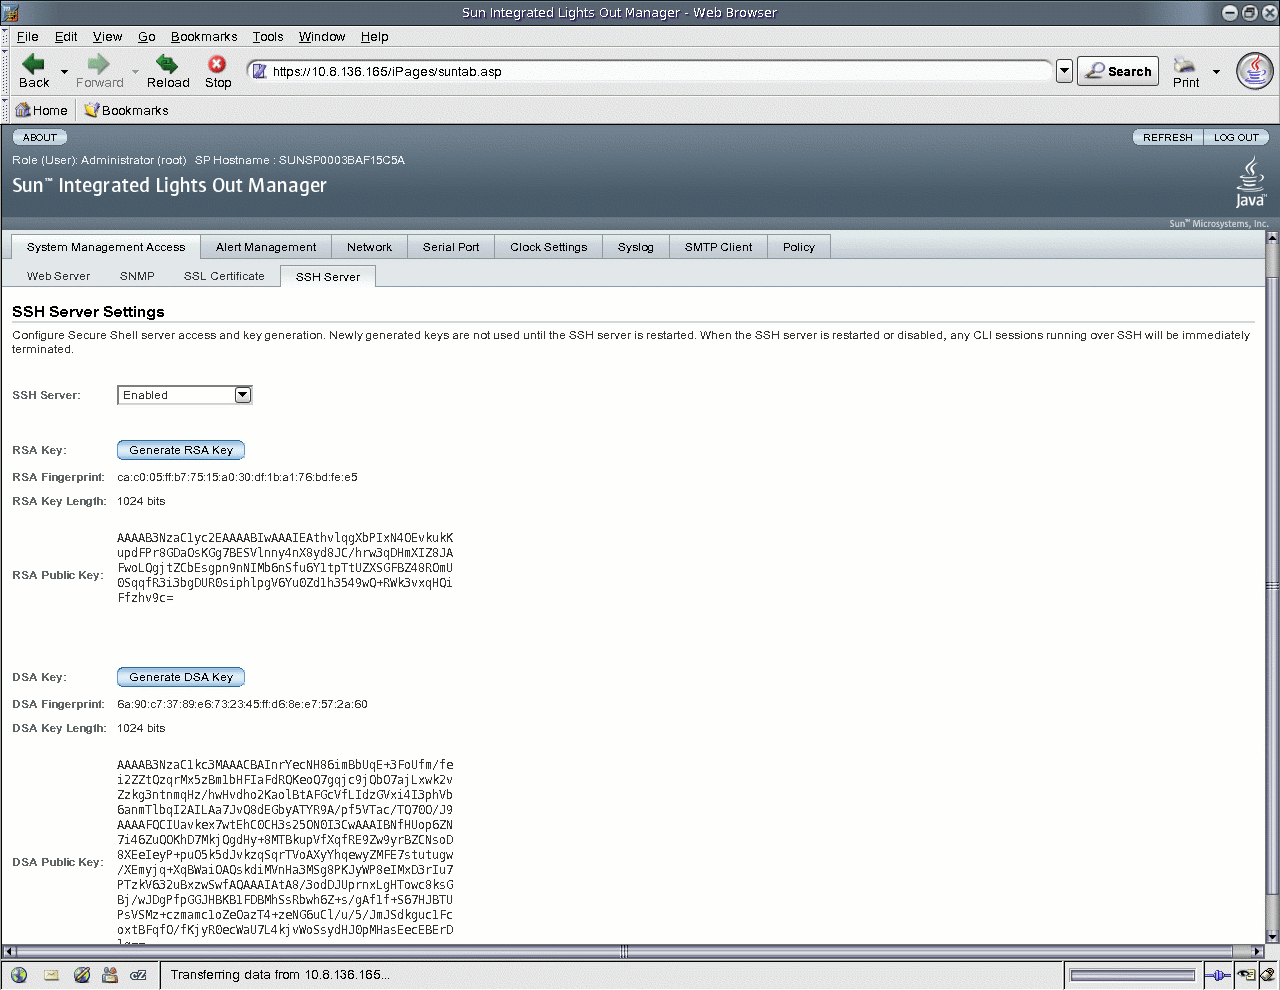
Task: Click the horizontal scrollbar right arrow
Action: tap(1259, 951)
